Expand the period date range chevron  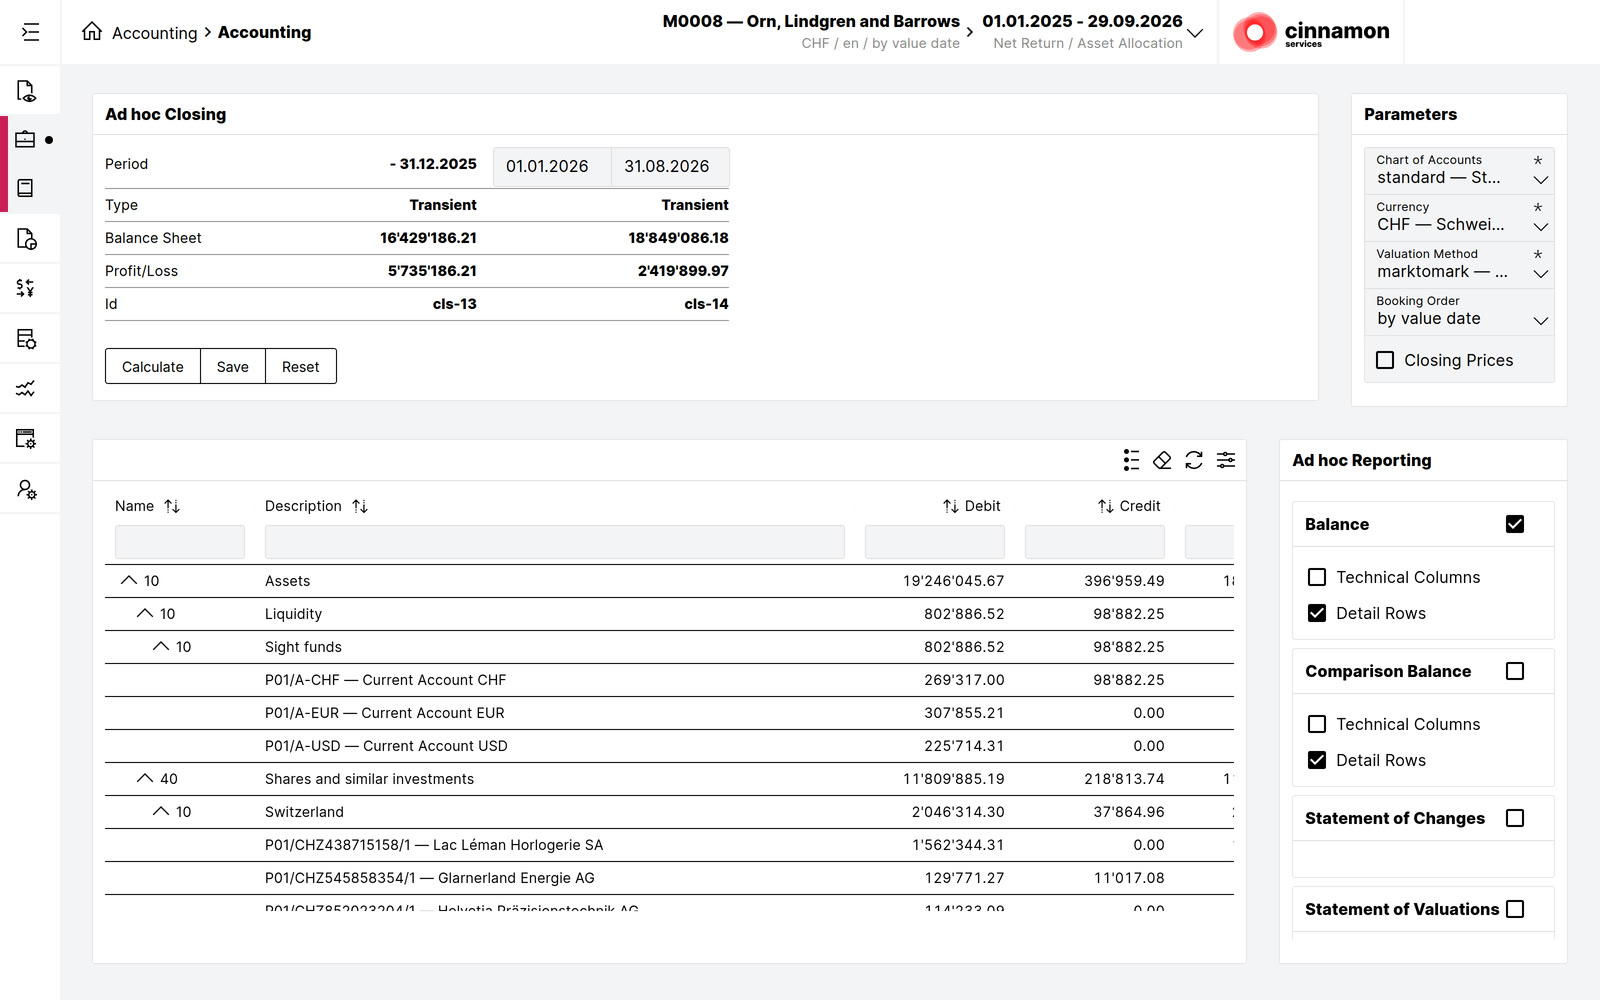(x=1195, y=33)
